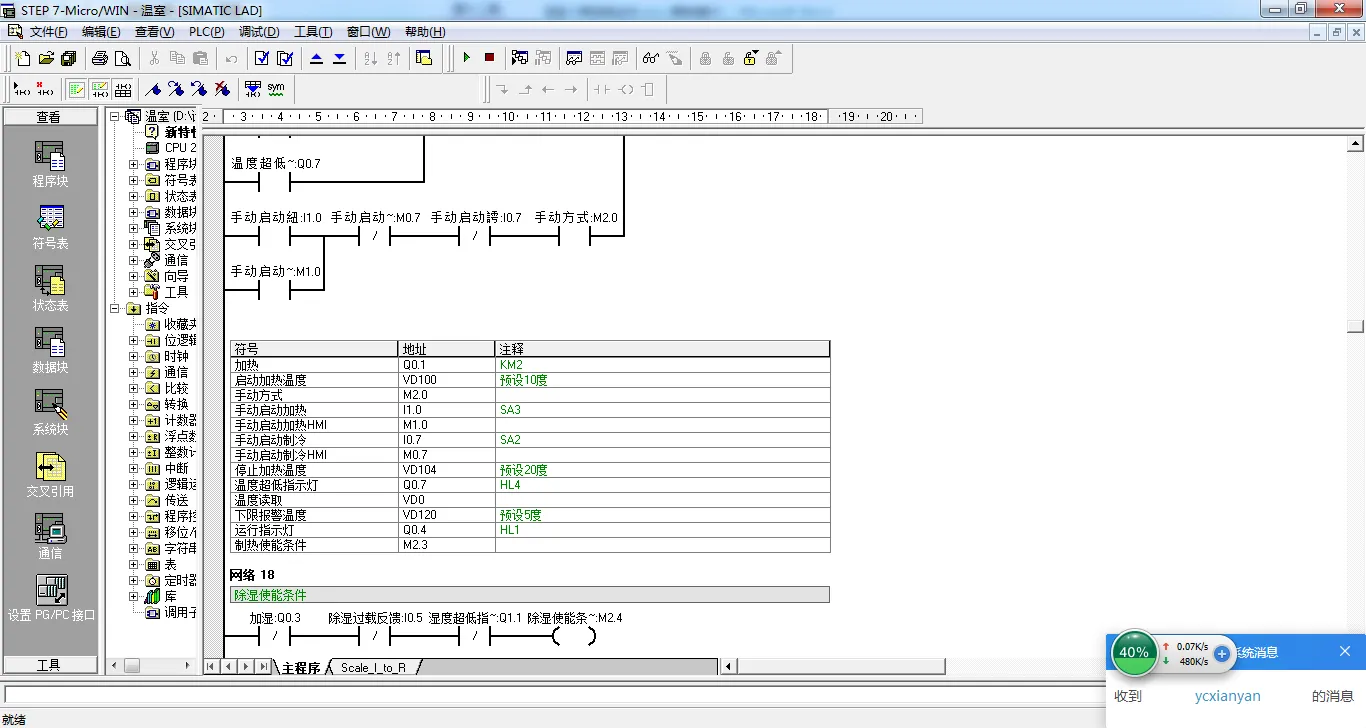Open the options icon next to sort buttons

click(x=424, y=58)
